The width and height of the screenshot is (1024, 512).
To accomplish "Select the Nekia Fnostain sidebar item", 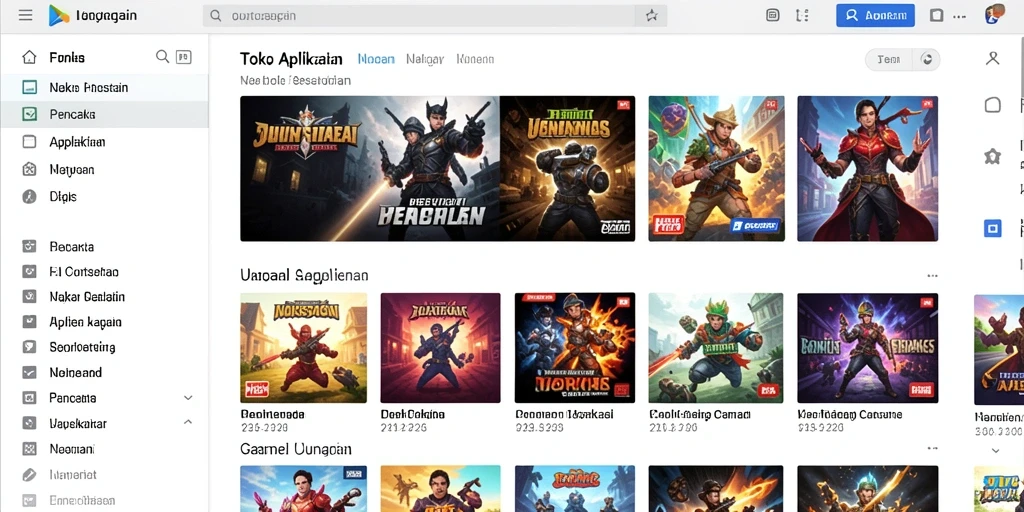I will point(104,88).
